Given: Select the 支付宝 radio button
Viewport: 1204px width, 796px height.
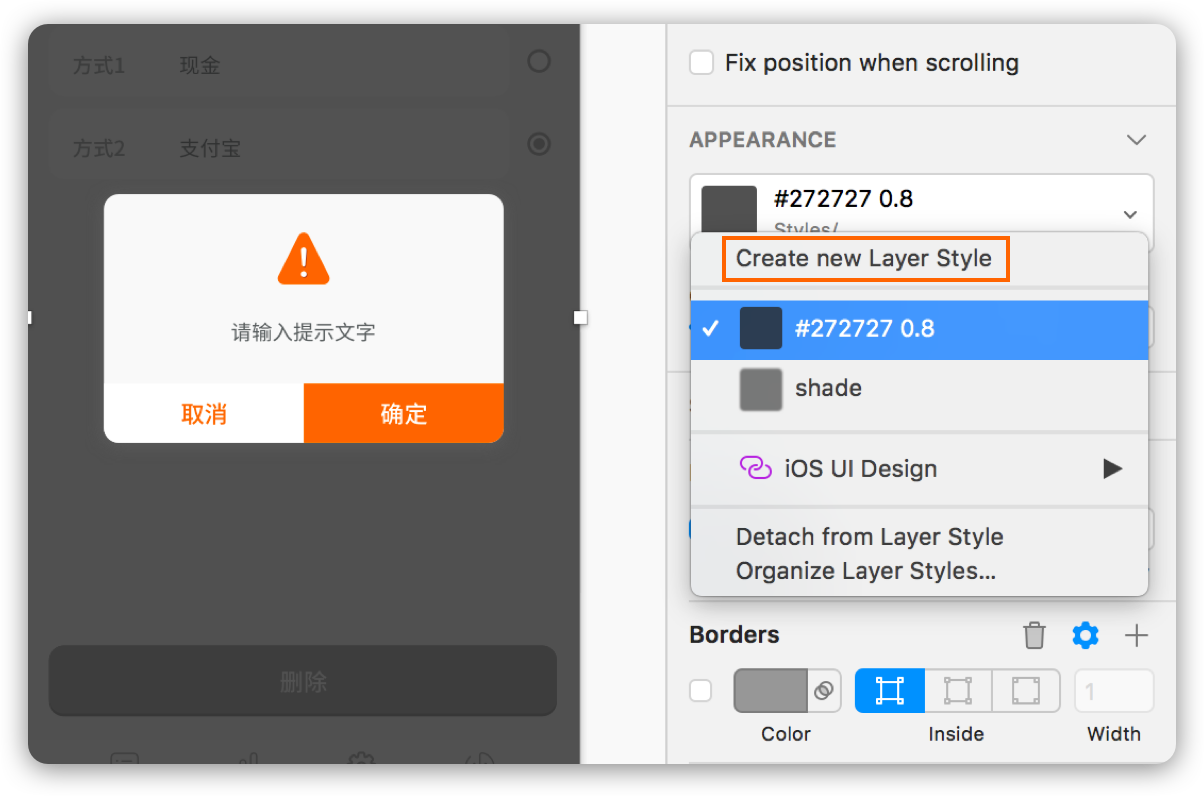Looking at the screenshot, I should 539,145.
